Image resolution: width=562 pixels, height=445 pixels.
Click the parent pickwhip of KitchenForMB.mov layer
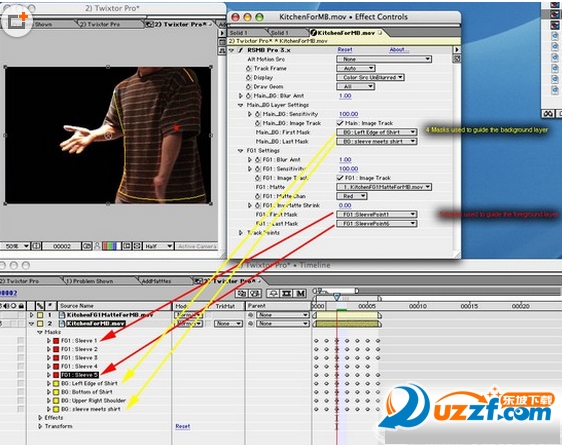(x=251, y=324)
